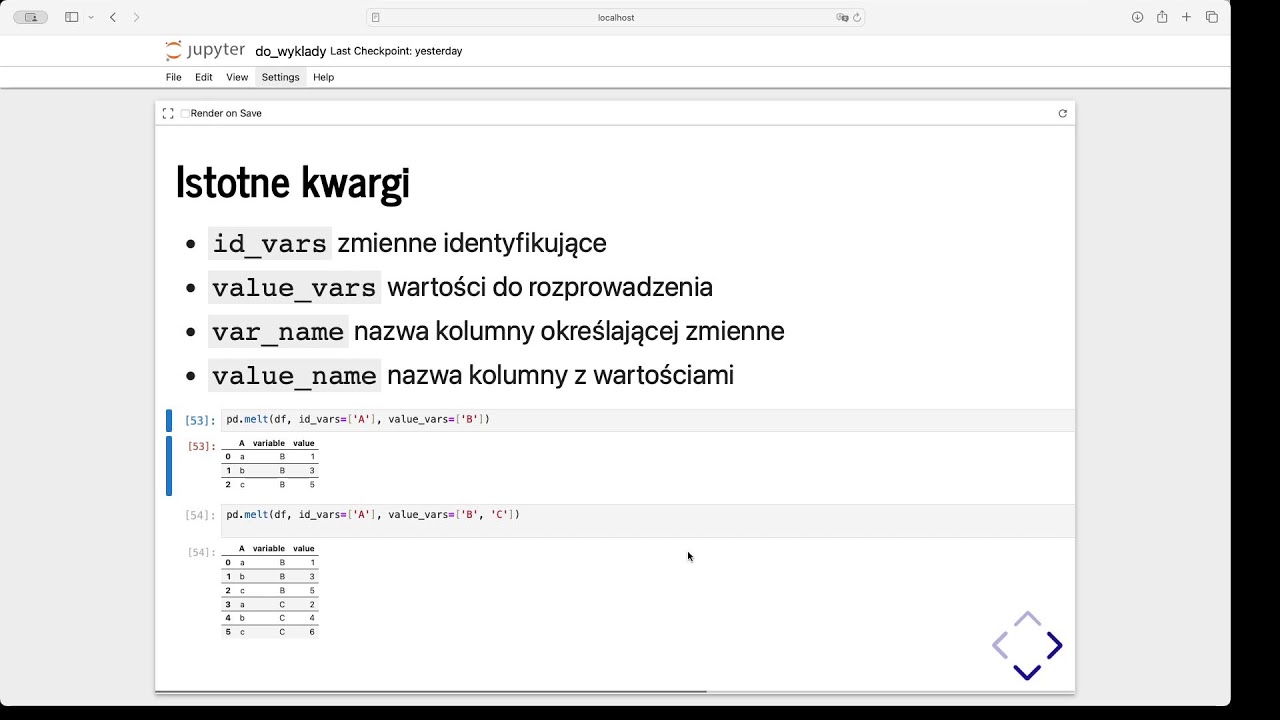Click Last Checkpoint: yesterday text
Screen dimensions: 1280x720
[x=396, y=51]
